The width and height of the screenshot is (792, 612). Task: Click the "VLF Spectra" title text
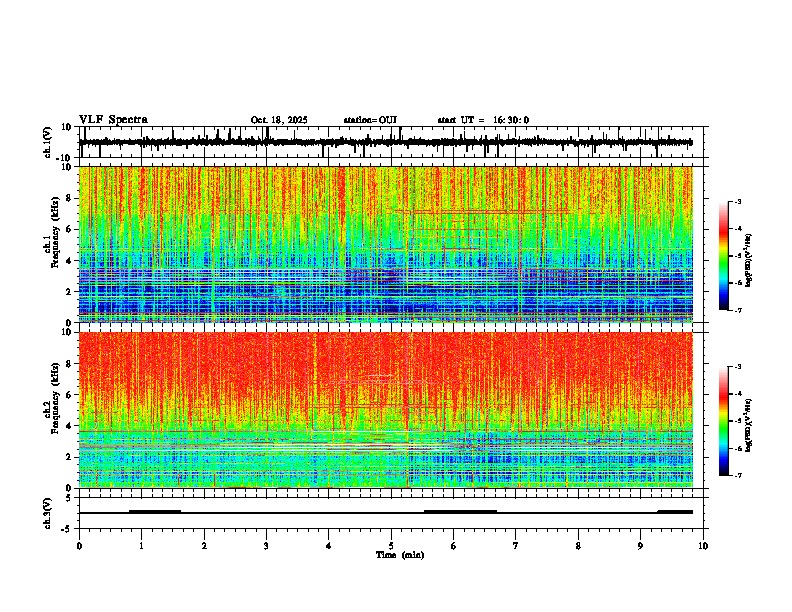tap(113, 120)
